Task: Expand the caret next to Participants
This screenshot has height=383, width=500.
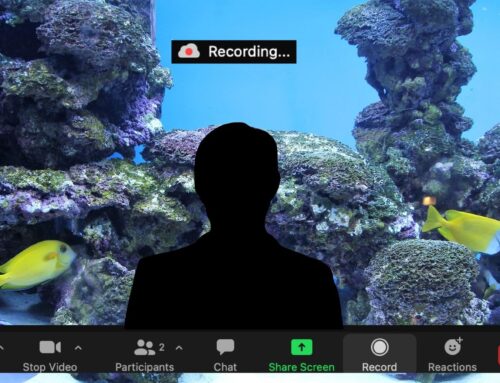Action: pyautogui.click(x=179, y=348)
